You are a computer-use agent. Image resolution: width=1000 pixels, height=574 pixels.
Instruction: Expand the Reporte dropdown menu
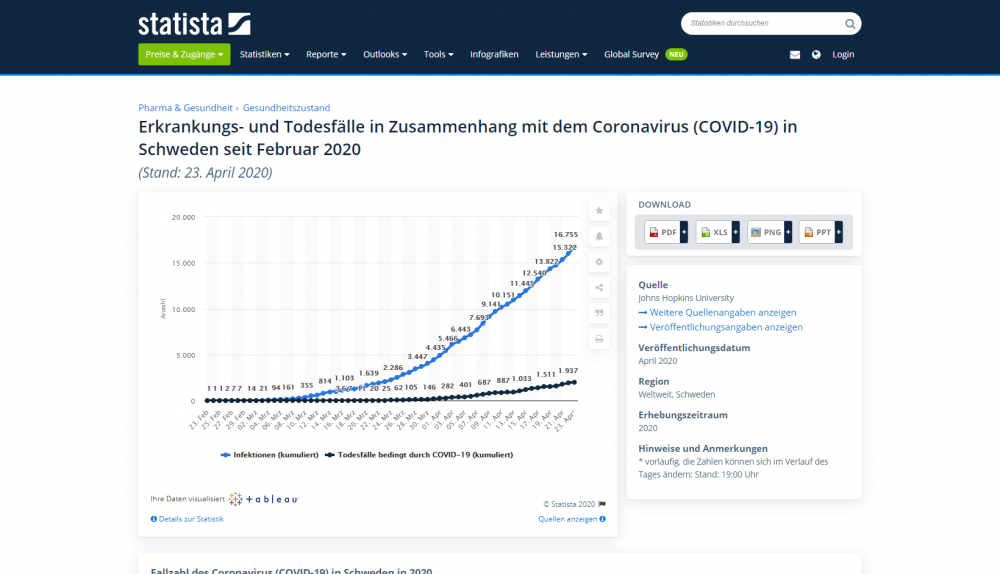326,54
